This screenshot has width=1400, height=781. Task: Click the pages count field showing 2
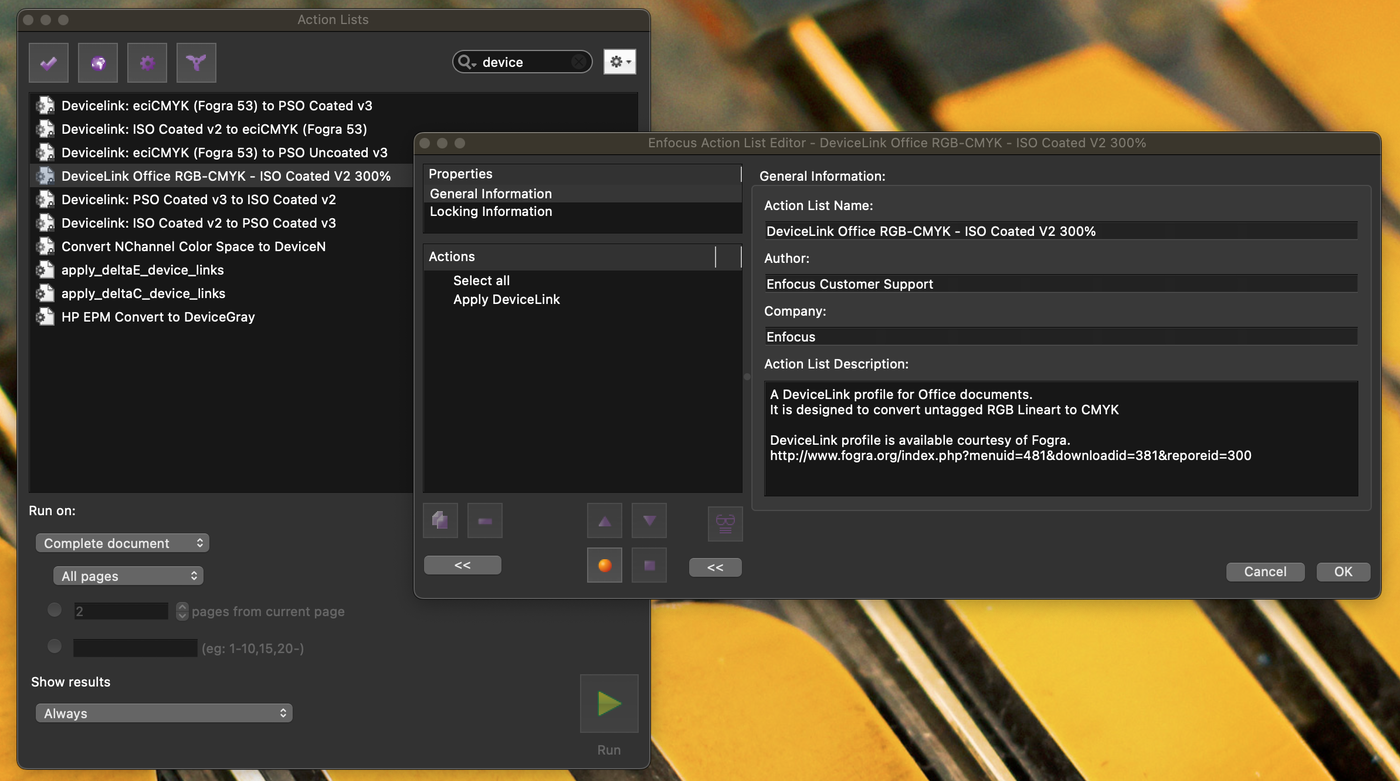point(121,611)
